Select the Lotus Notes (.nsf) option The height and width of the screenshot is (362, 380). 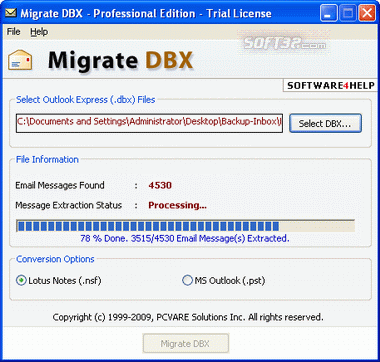[x=59, y=281]
